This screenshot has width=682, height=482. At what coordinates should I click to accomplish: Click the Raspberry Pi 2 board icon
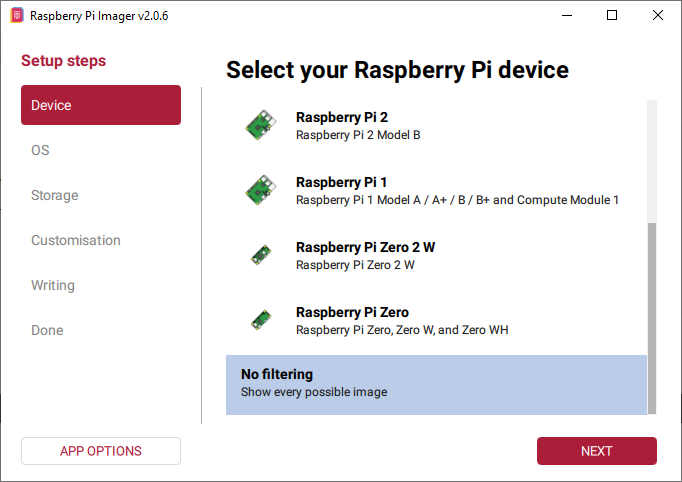pos(261,125)
